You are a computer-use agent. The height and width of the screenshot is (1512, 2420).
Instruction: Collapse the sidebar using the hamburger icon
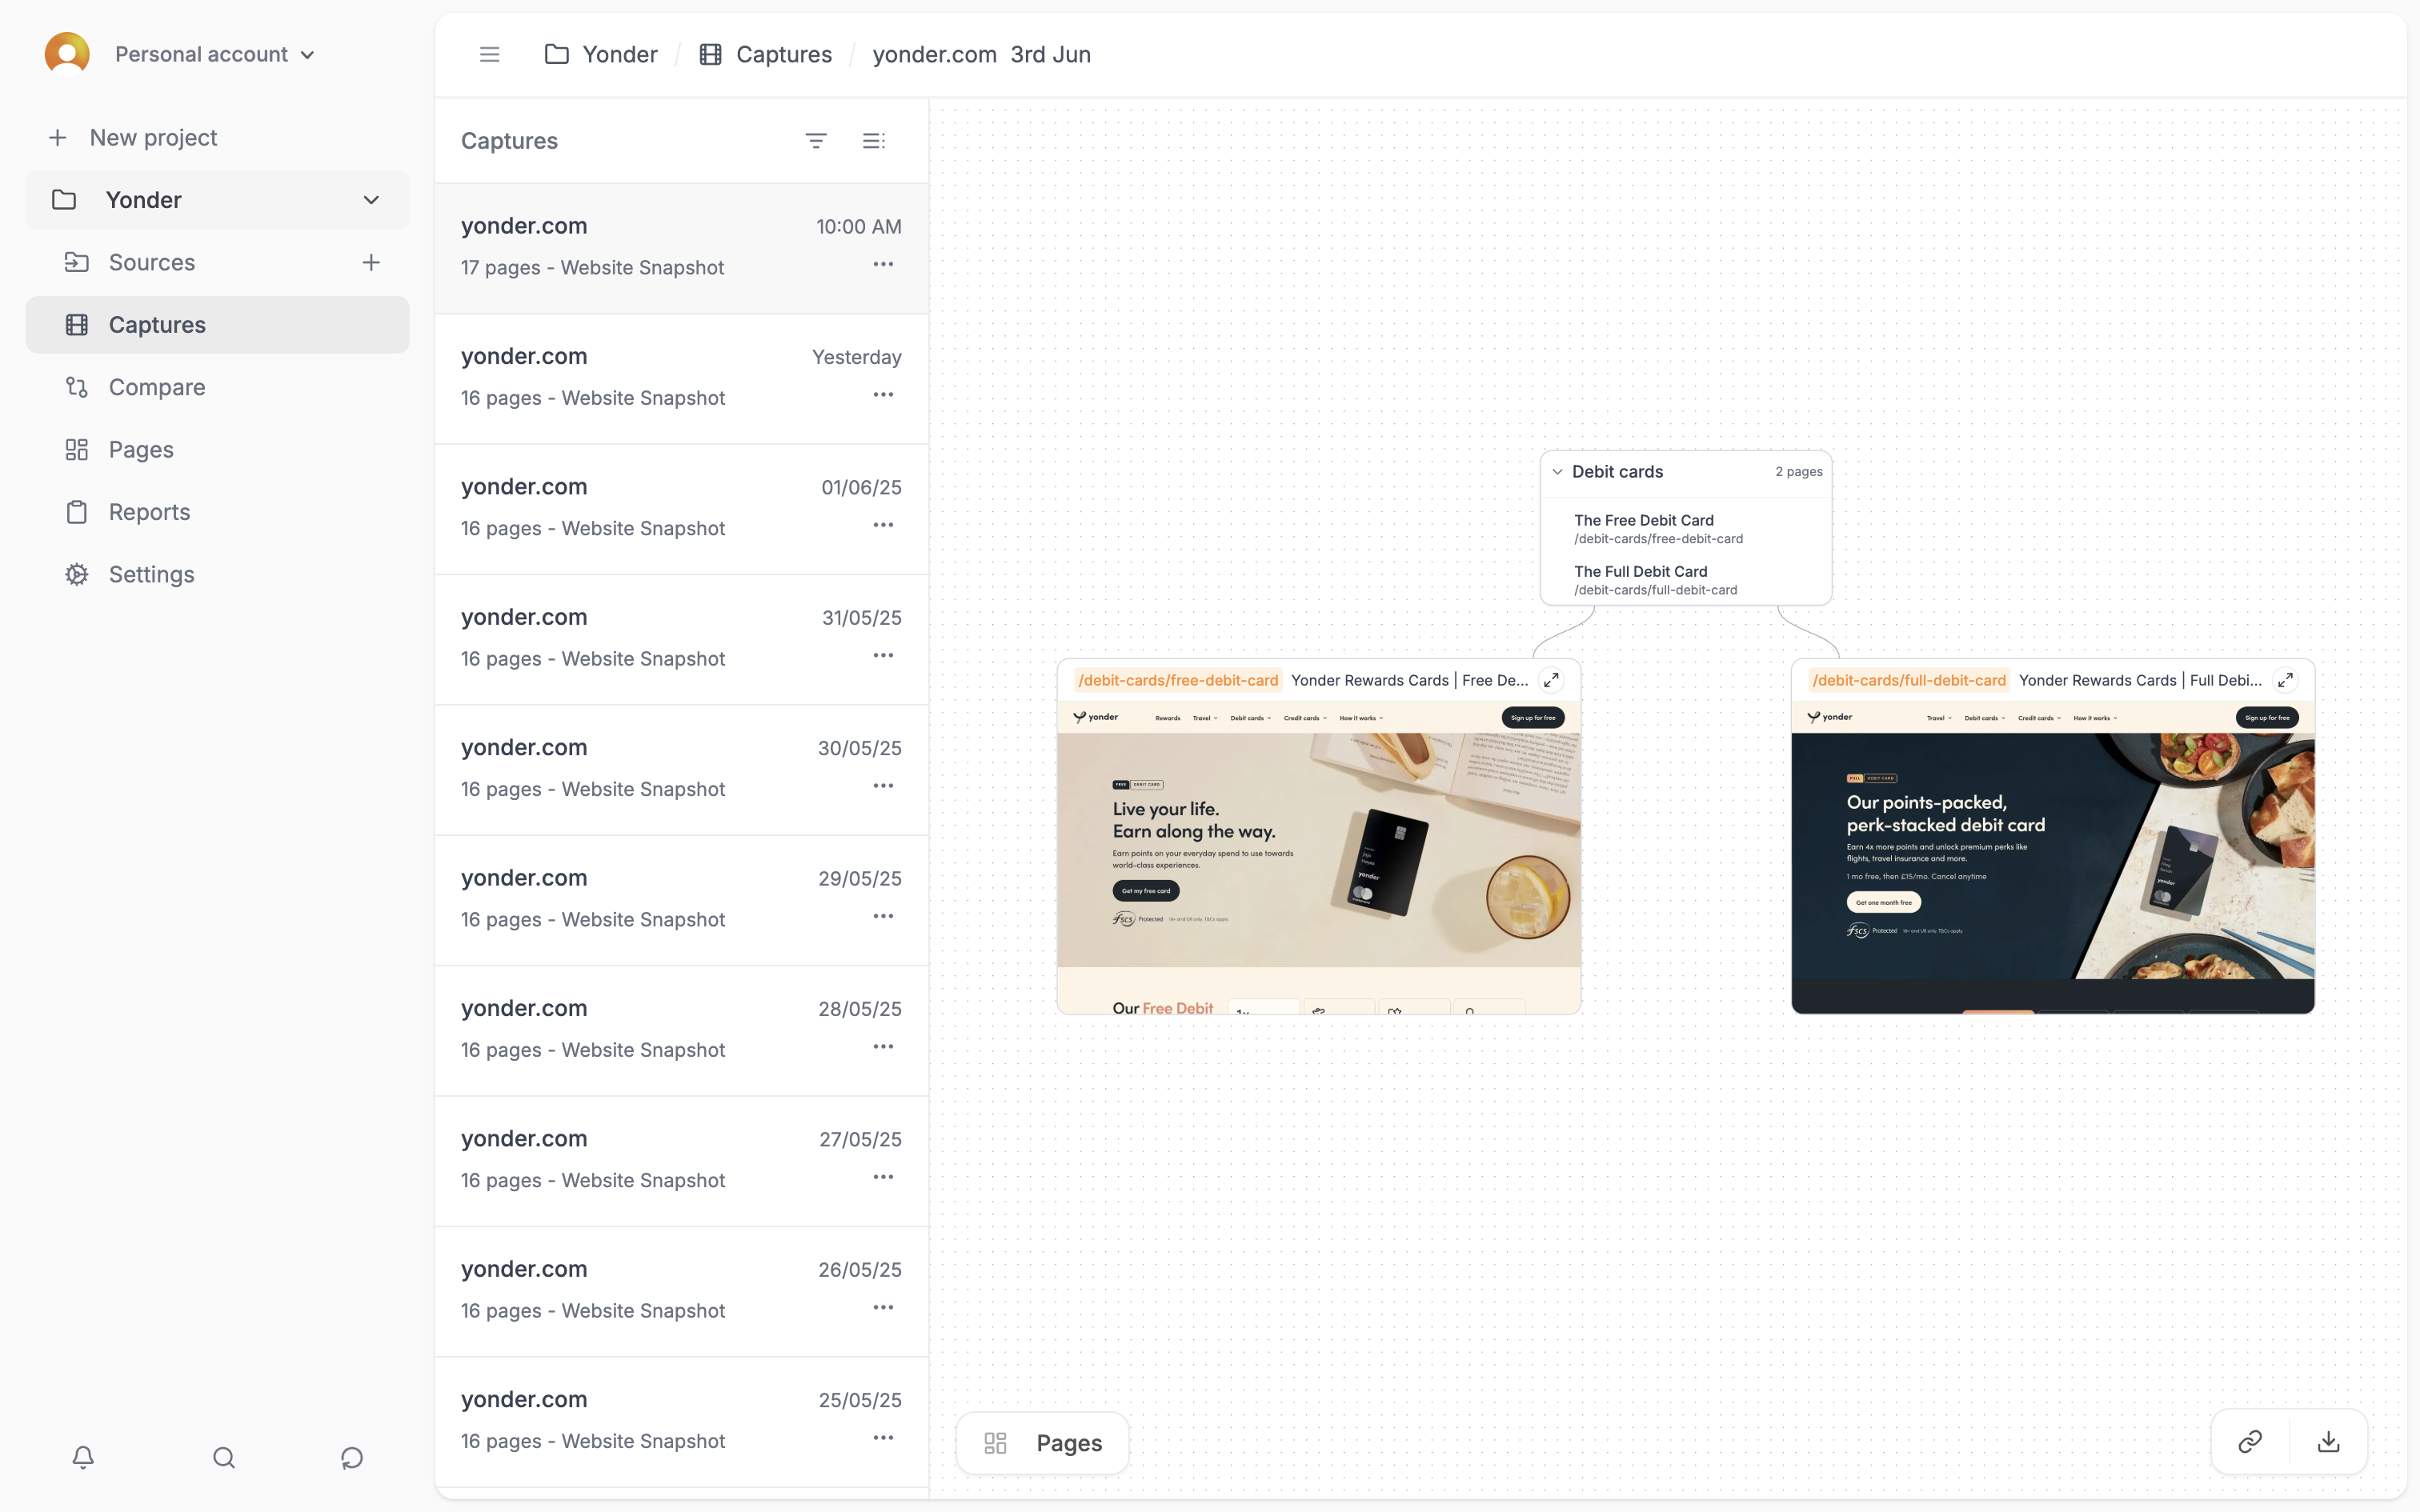(x=489, y=54)
